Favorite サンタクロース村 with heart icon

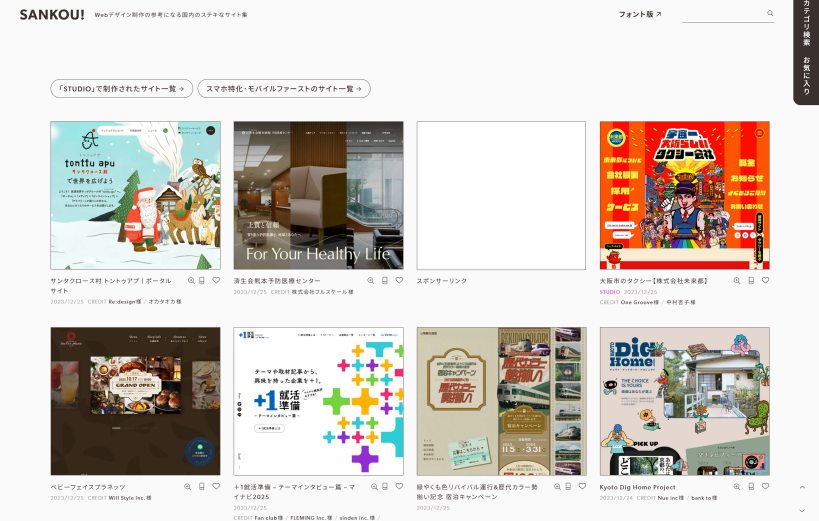coord(215,281)
